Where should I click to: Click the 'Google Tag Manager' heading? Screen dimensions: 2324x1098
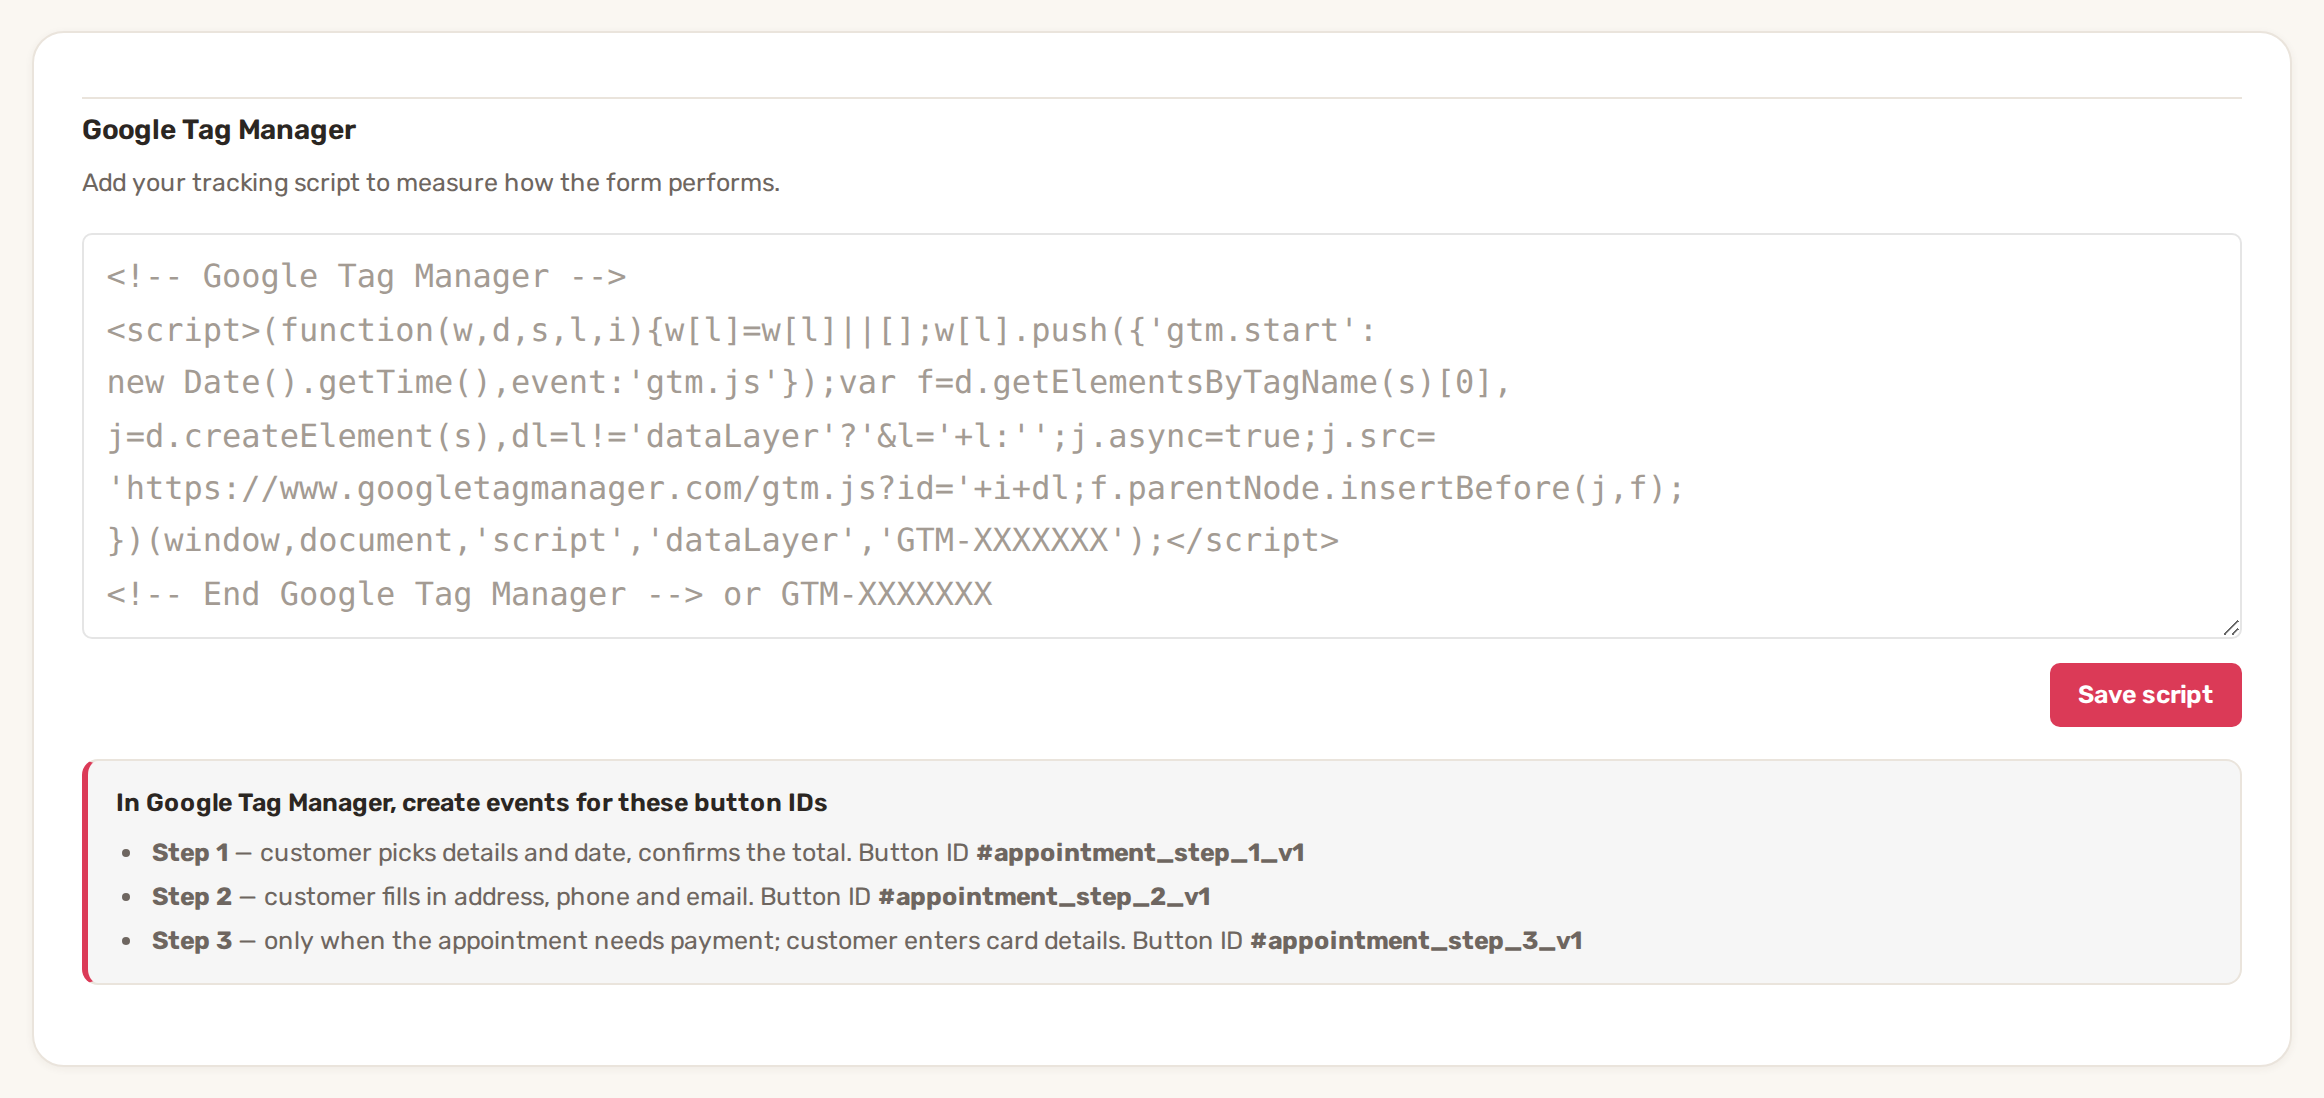tap(219, 130)
